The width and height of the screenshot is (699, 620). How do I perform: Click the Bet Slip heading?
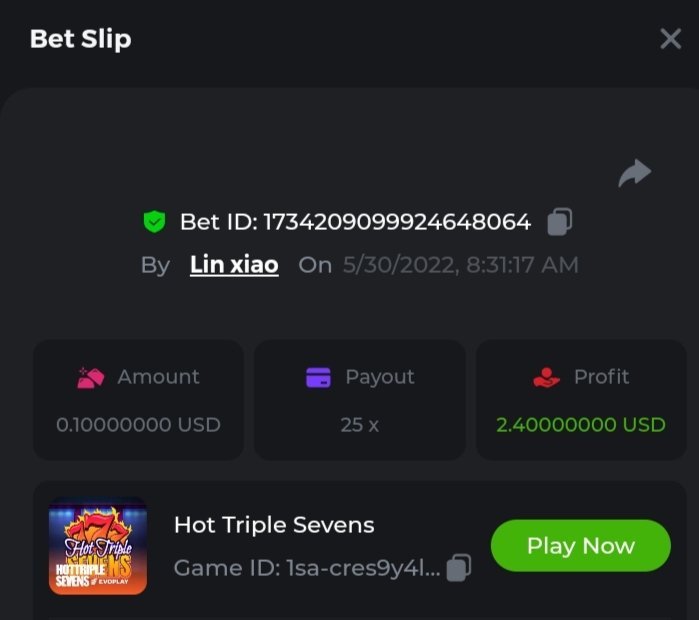80,39
